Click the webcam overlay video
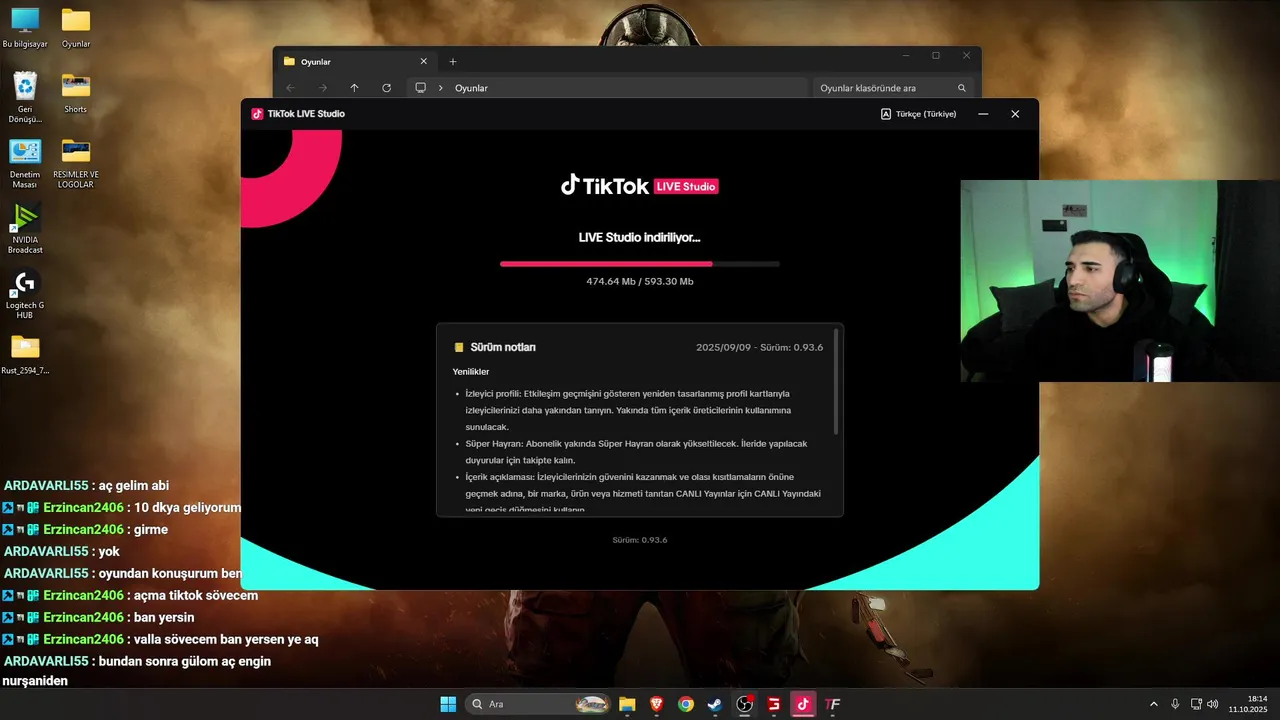1280x720 pixels. (x=1120, y=281)
